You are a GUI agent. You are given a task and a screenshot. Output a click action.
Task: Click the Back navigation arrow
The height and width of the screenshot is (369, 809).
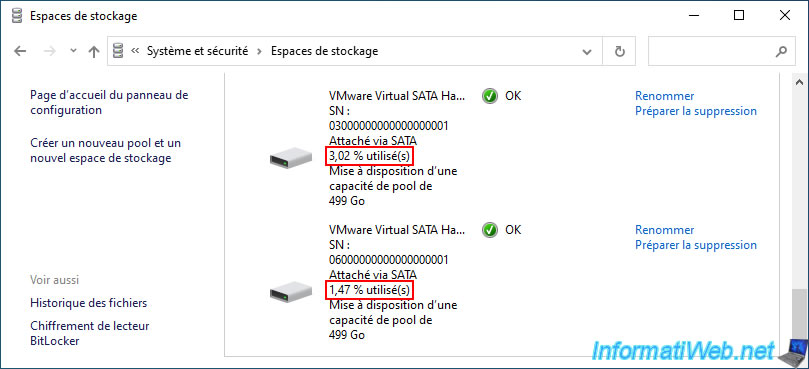[x=20, y=51]
